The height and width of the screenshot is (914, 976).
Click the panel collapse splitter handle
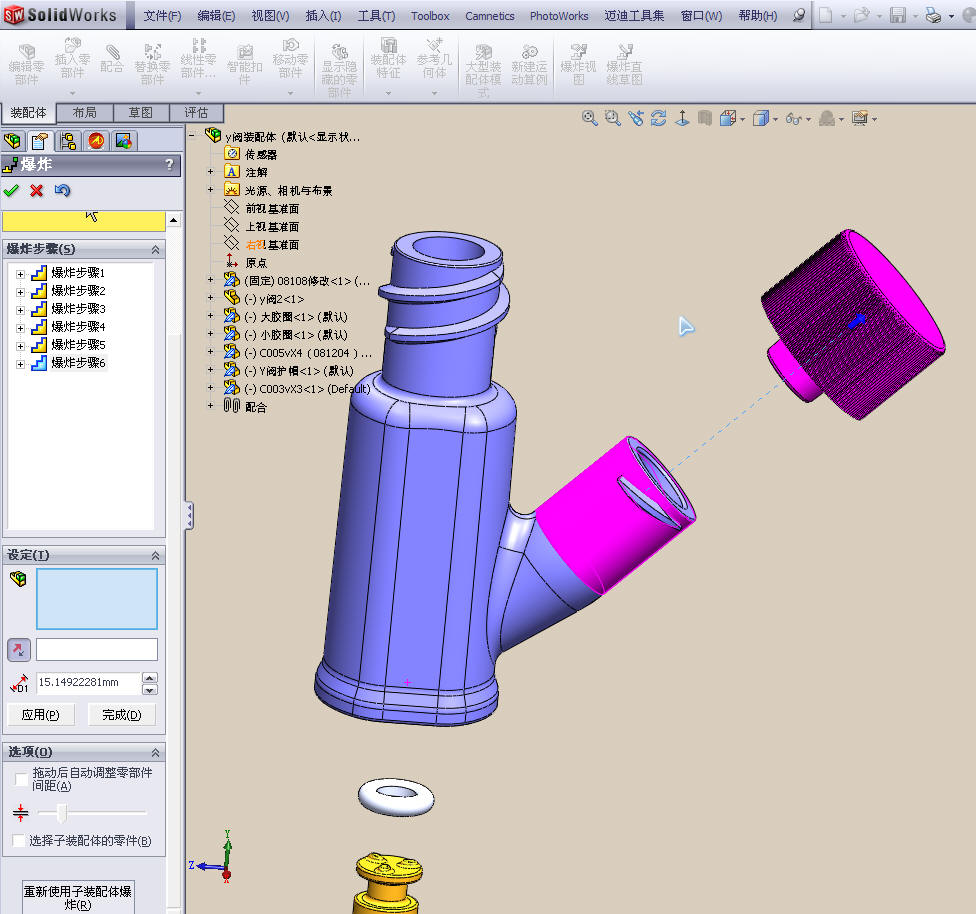189,516
